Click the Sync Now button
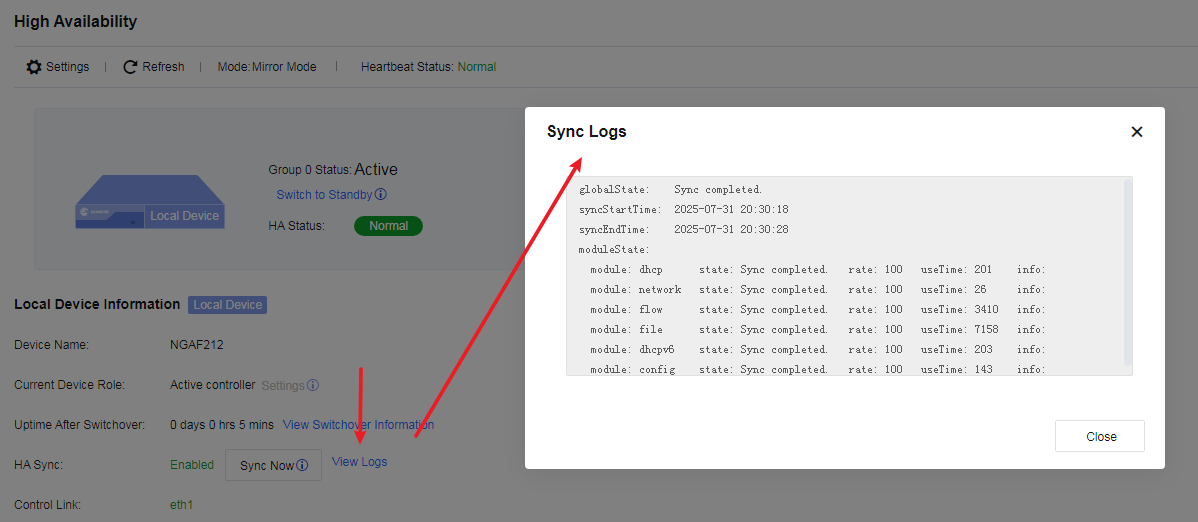The width and height of the screenshot is (1198, 522). [x=274, y=465]
